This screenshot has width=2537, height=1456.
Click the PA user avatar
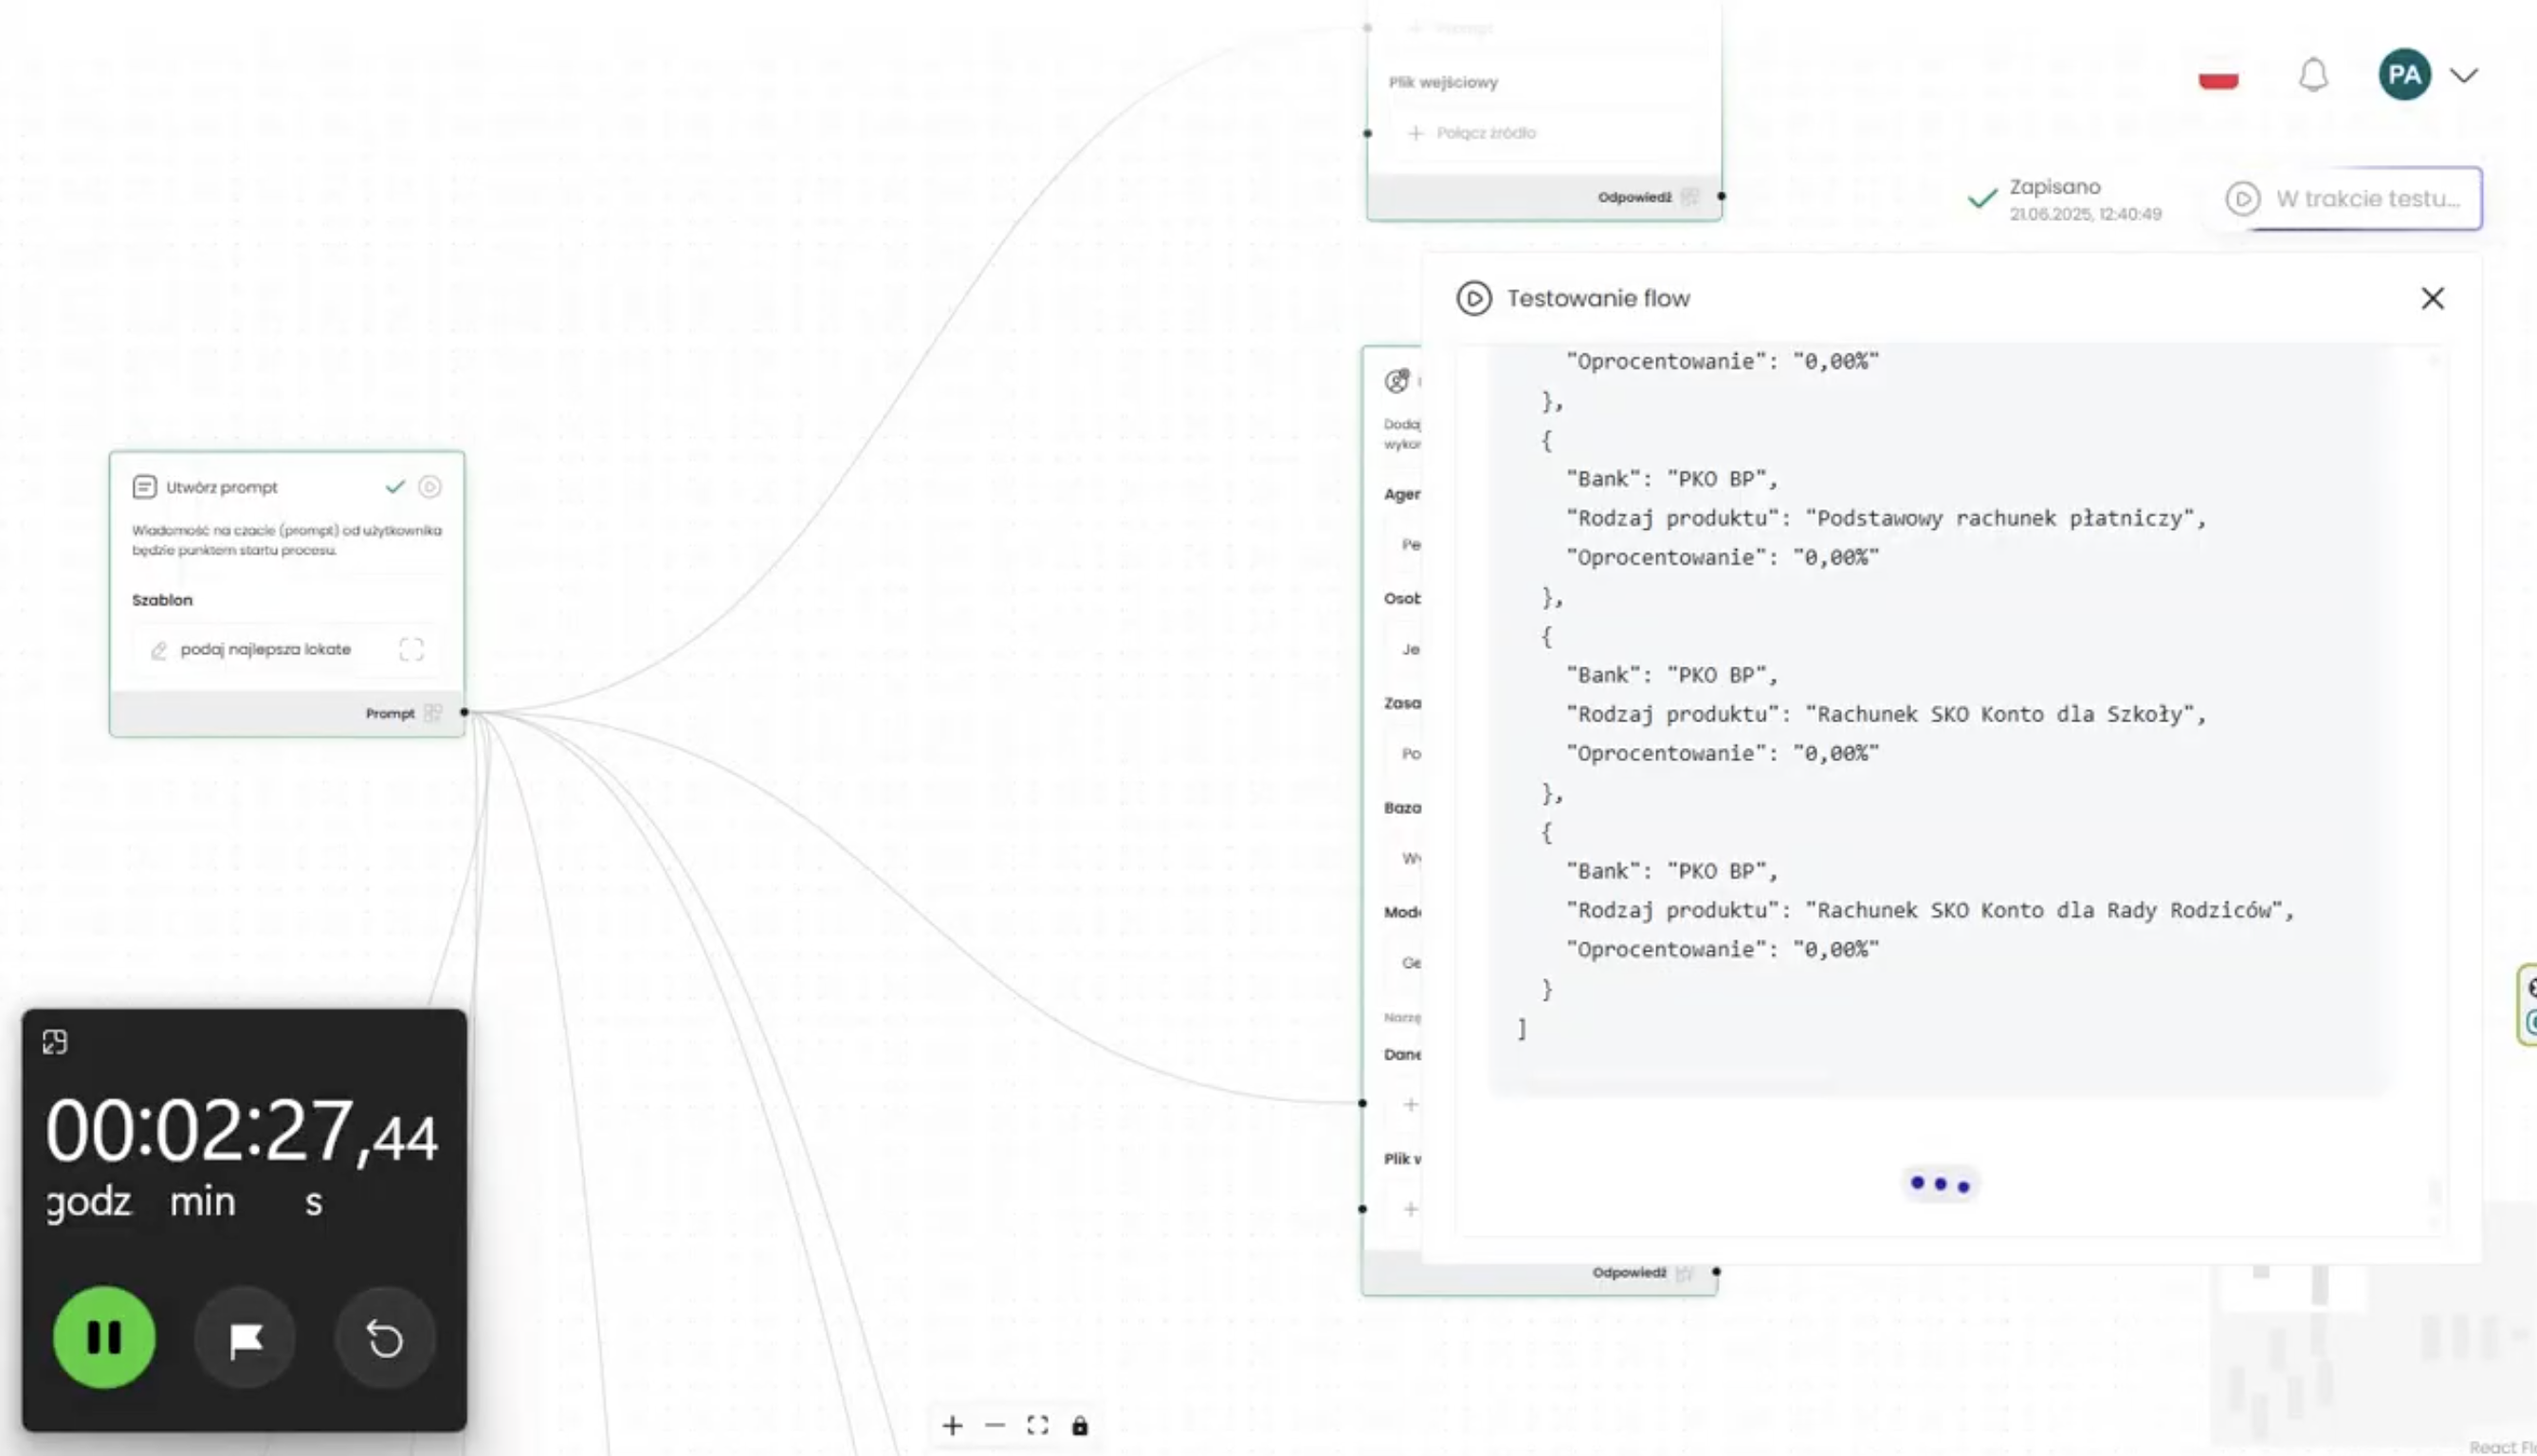point(2403,75)
